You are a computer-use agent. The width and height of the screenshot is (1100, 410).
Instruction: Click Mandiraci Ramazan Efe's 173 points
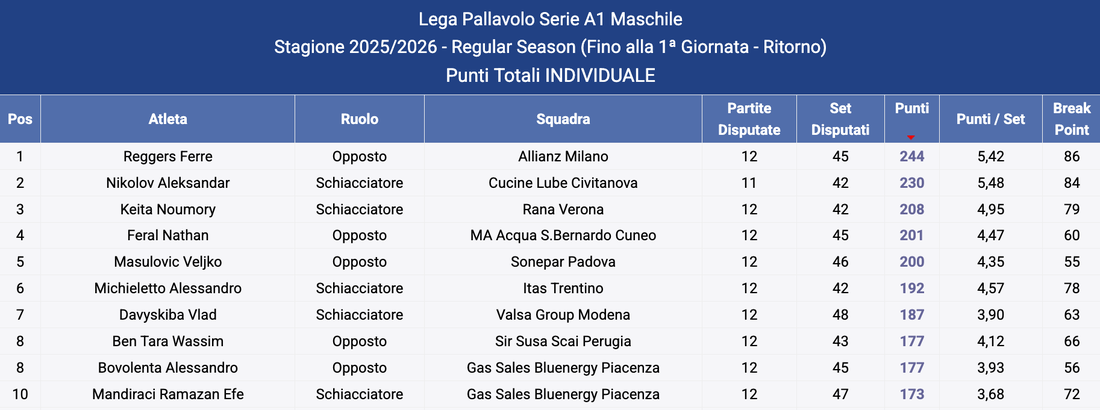point(911,395)
